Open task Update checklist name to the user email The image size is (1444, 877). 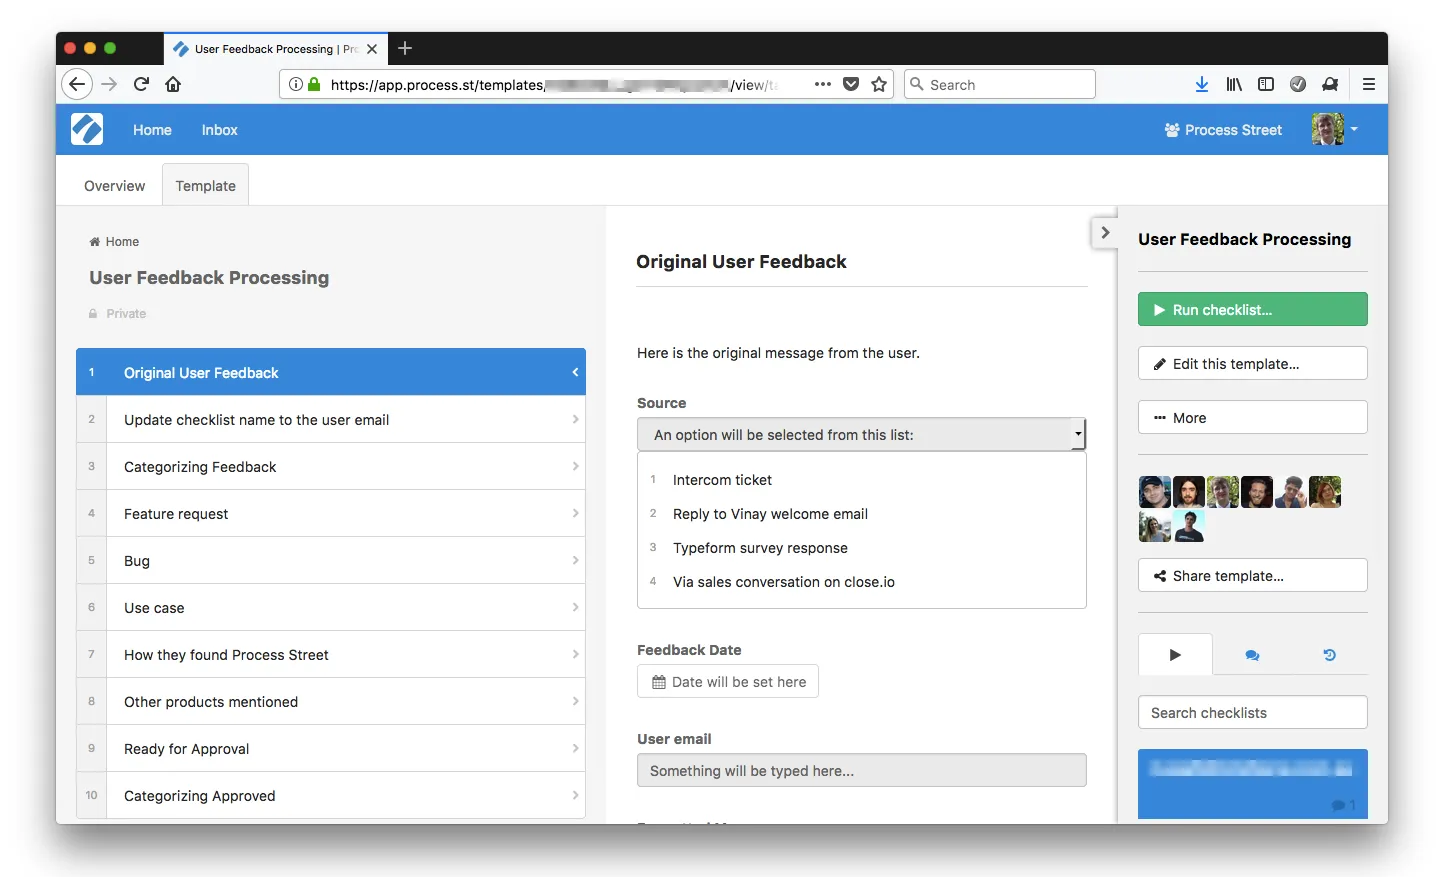coord(331,420)
